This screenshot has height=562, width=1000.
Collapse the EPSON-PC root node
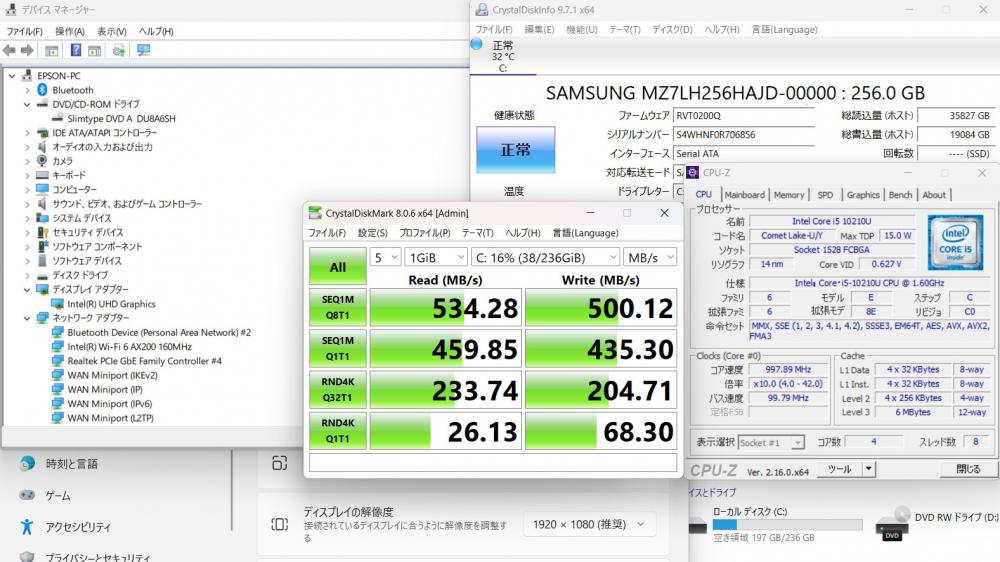(12, 75)
